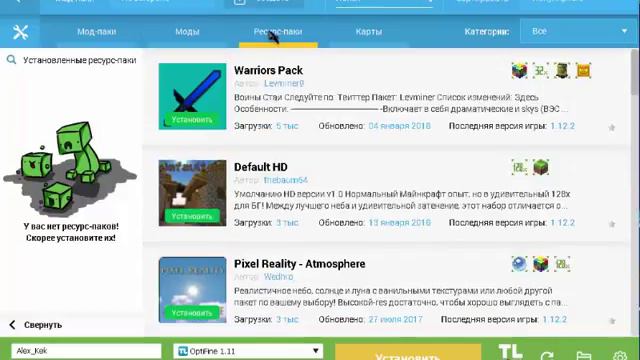Open the author link for Warriors Pack
Viewport: 640px width, 360px height.
pos(284,83)
